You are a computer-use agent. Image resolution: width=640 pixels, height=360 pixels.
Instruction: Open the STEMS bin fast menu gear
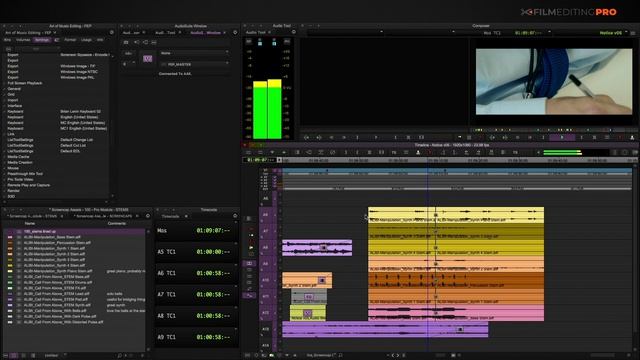click(148, 216)
